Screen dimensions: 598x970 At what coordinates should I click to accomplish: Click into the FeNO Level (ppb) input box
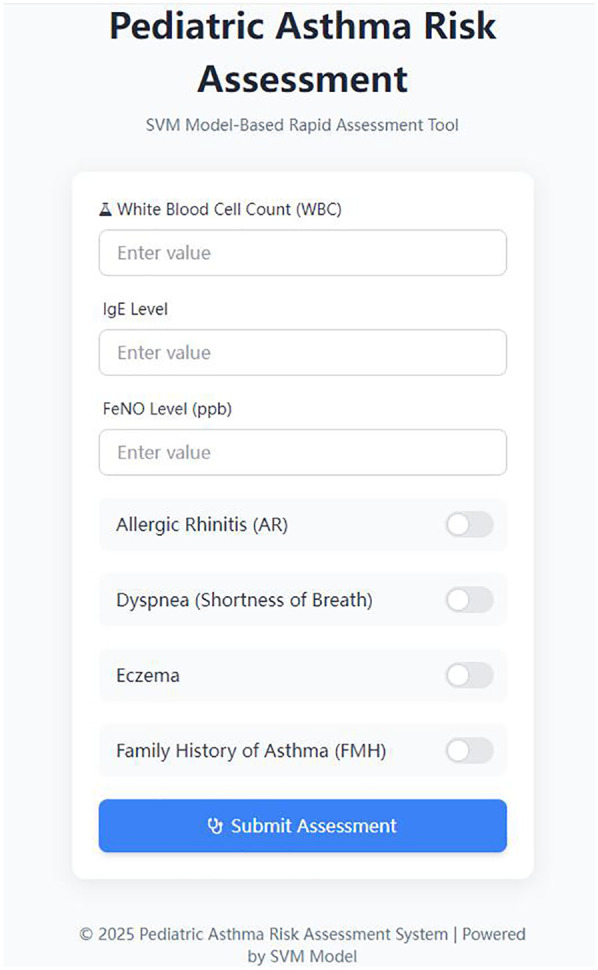tap(303, 452)
